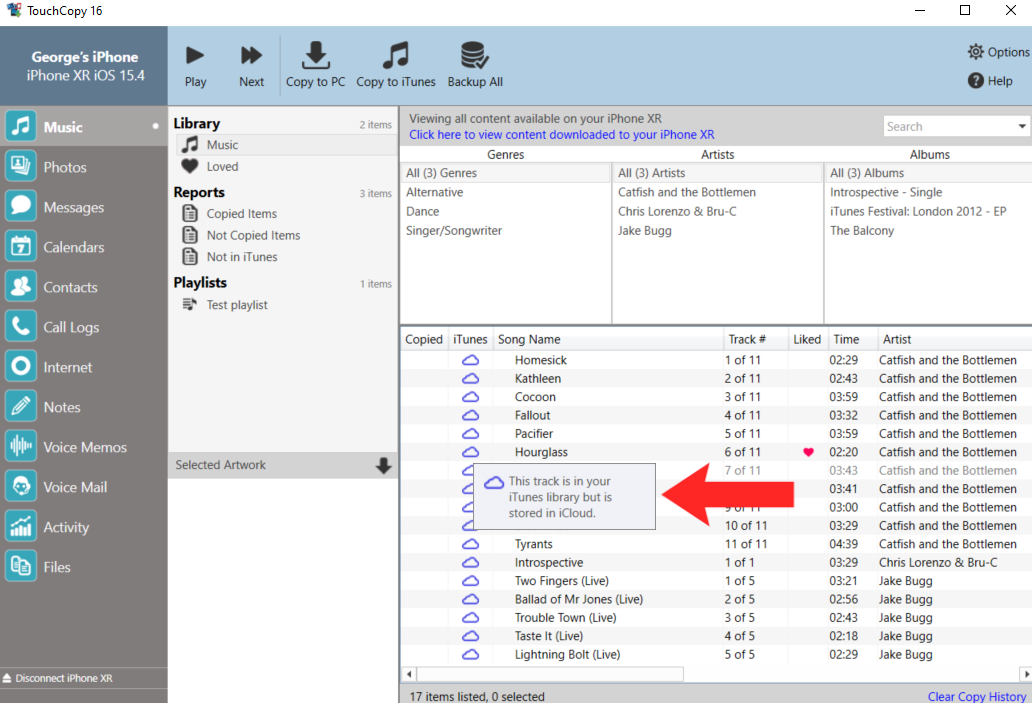Viewport: 1032px width, 703px height.
Task: Sort by Liked column header
Action: (x=807, y=339)
